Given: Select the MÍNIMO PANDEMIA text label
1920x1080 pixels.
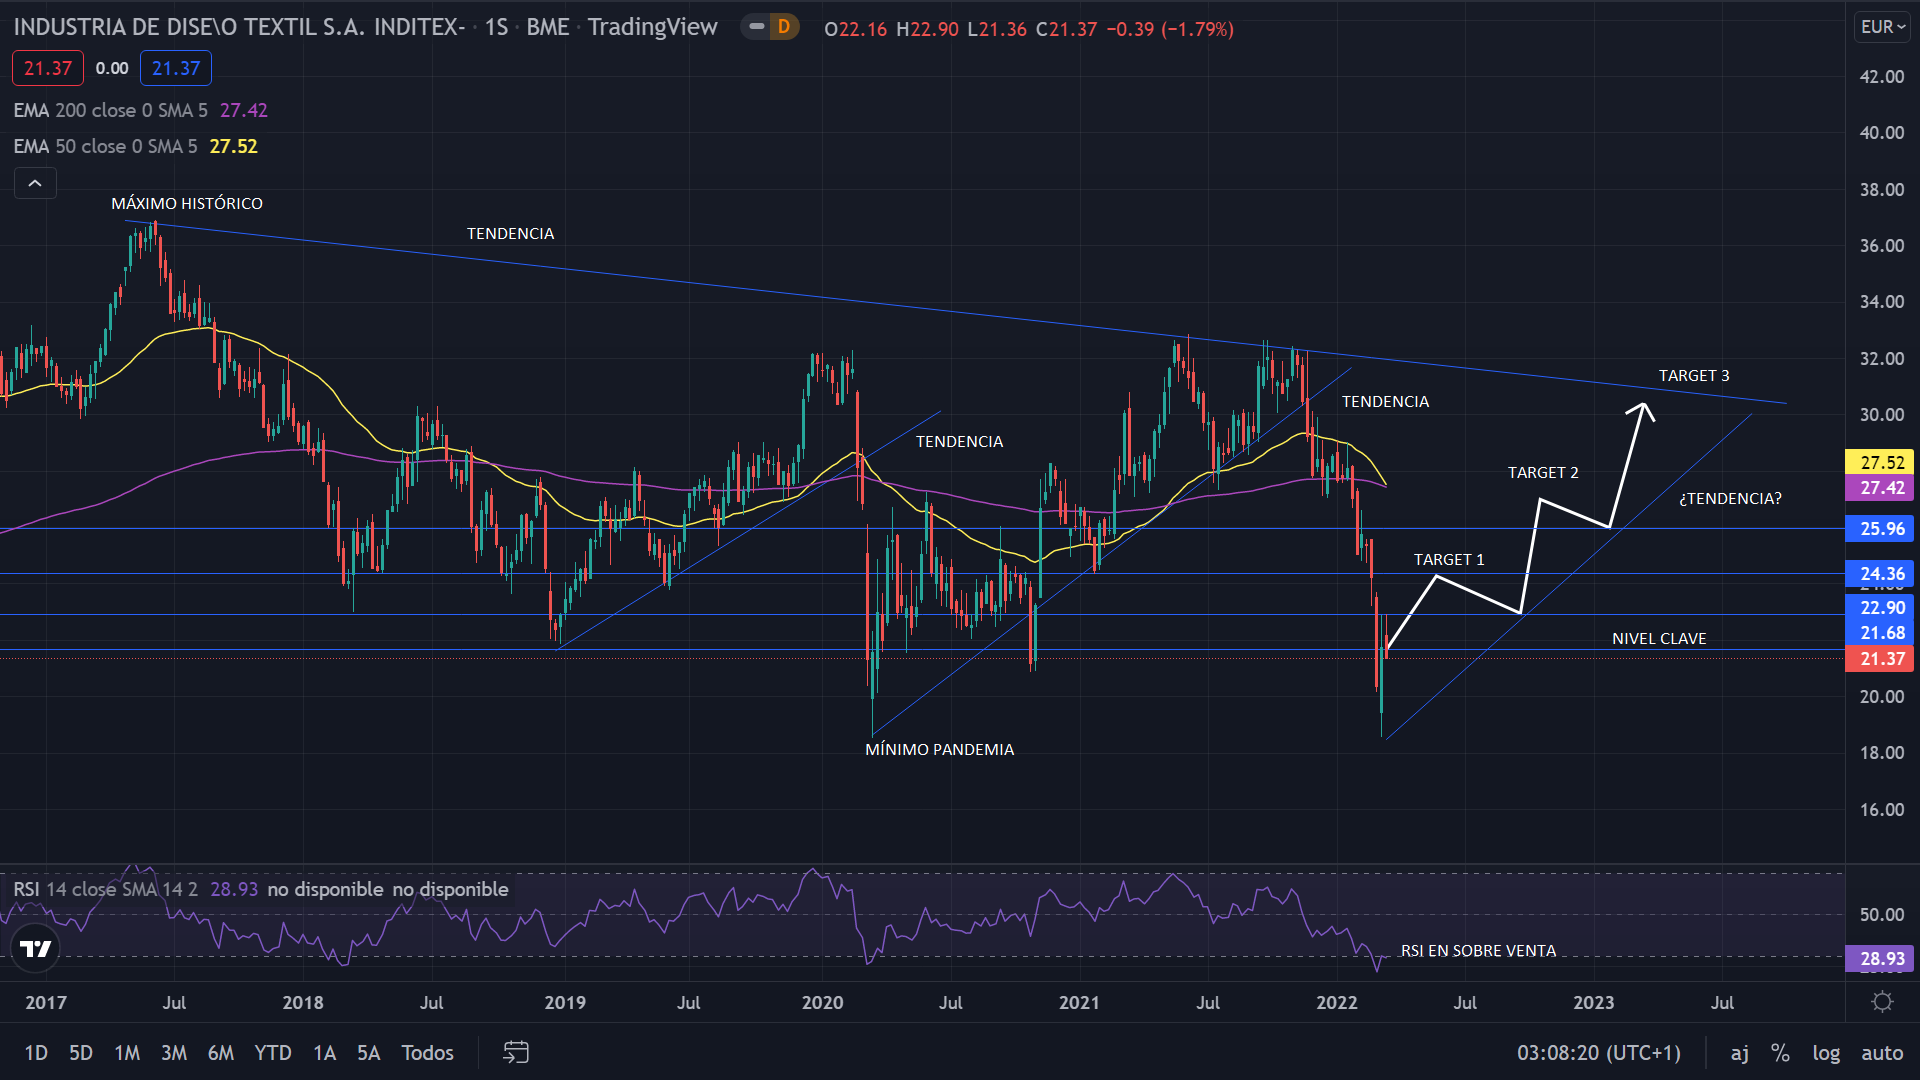Looking at the screenshot, I should (x=939, y=749).
